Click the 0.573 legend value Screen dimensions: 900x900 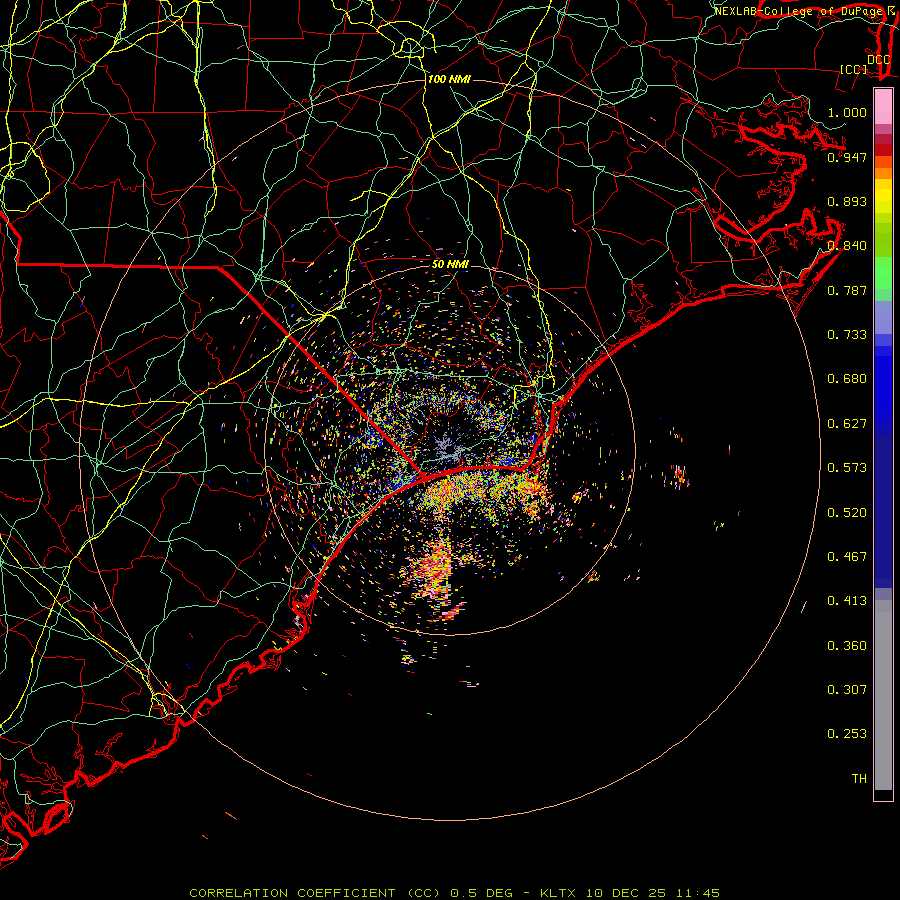847,468
